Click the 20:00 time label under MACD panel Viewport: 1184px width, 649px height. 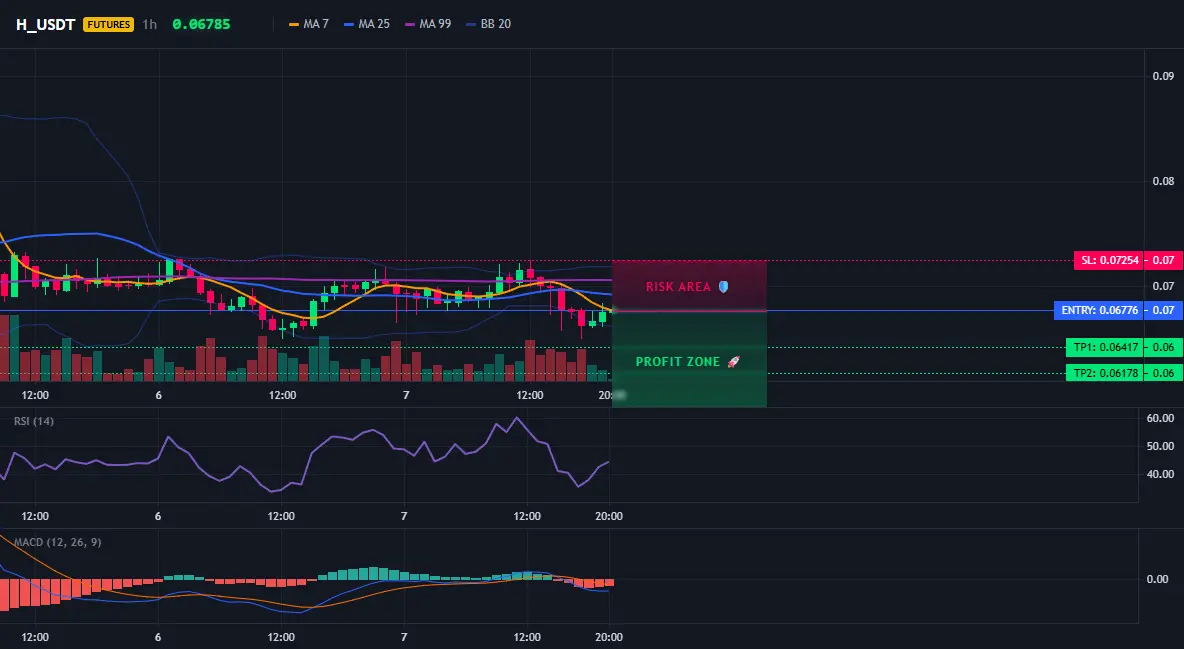coord(609,637)
